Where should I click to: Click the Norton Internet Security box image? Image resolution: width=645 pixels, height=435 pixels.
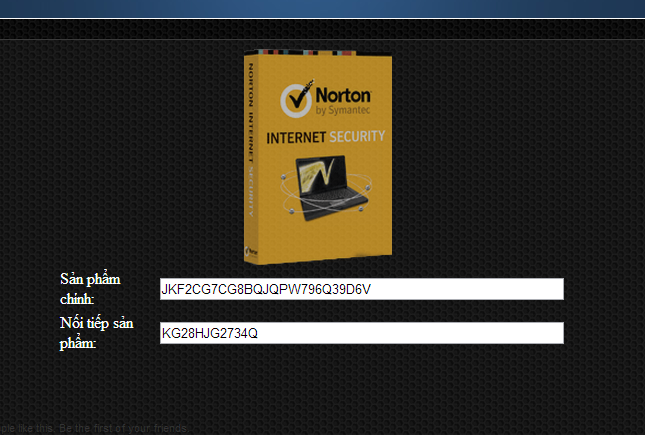click(318, 157)
